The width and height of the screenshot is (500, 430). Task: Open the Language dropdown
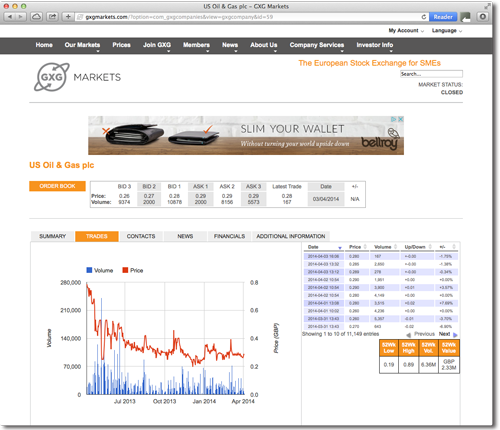pos(447,30)
